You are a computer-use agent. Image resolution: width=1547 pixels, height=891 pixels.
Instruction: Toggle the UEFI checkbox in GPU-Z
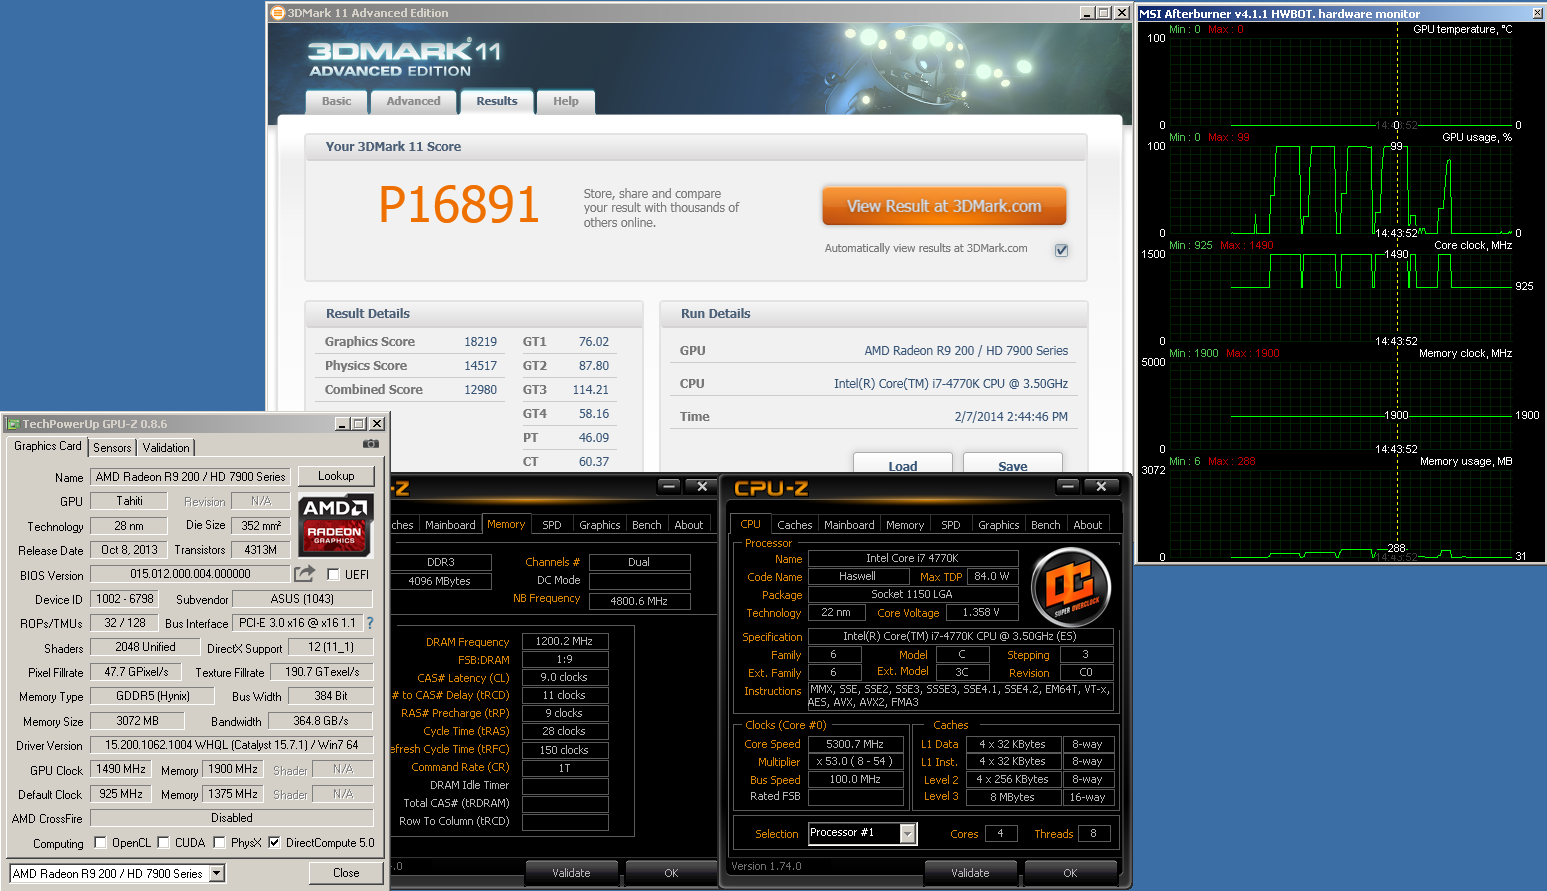tap(333, 575)
